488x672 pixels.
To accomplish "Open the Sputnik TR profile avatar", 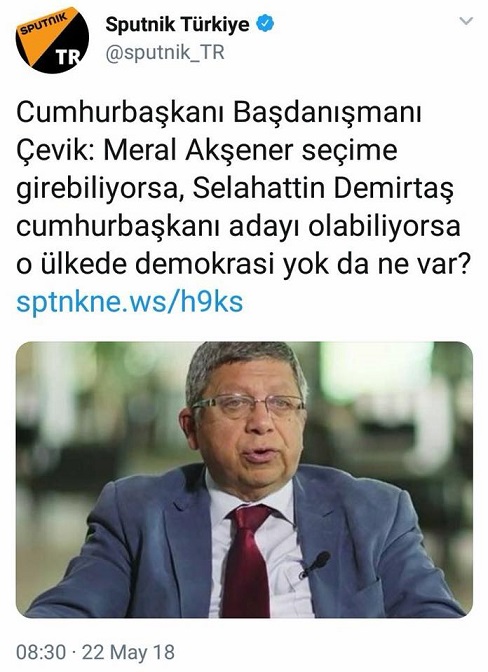I will [52, 40].
